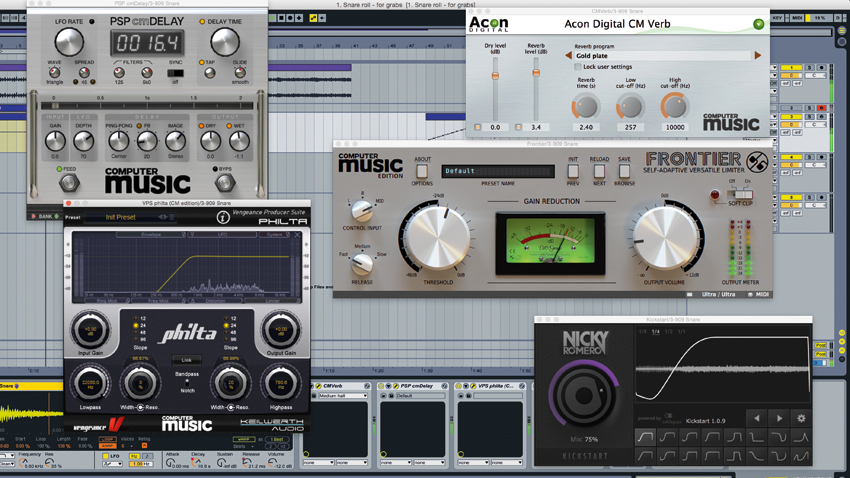Open Kickstart settings gear icon
850x478 pixels.
(801, 418)
